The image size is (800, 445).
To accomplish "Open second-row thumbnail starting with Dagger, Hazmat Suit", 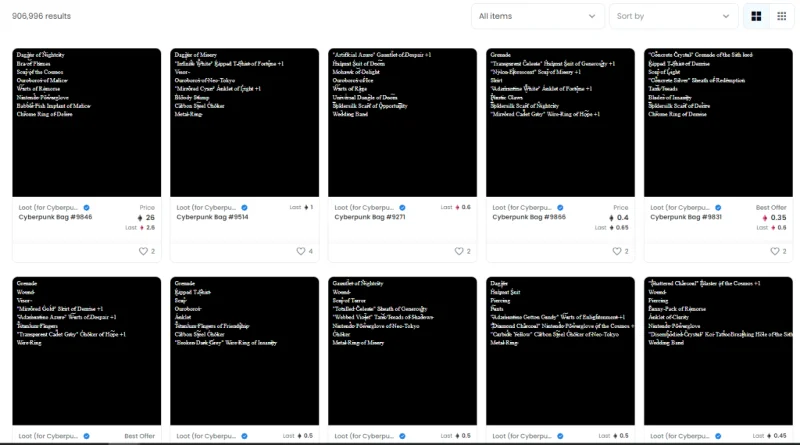I will (560, 351).
